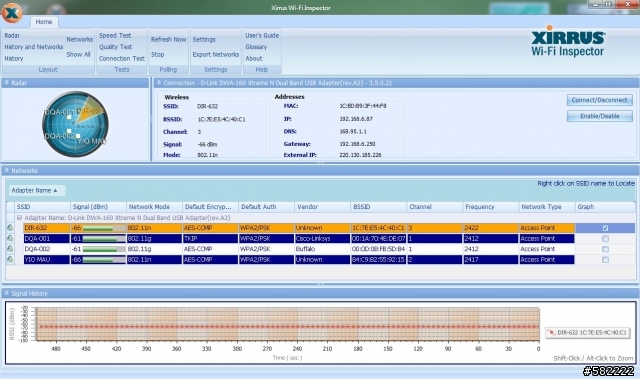Collapse the D-Link DWA-160 adapter group
This screenshot has width=640, height=379.
tap(19, 217)
